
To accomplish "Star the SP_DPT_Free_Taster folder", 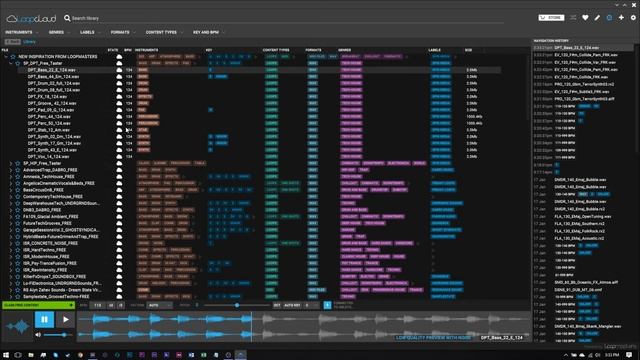I will [17, 63].
